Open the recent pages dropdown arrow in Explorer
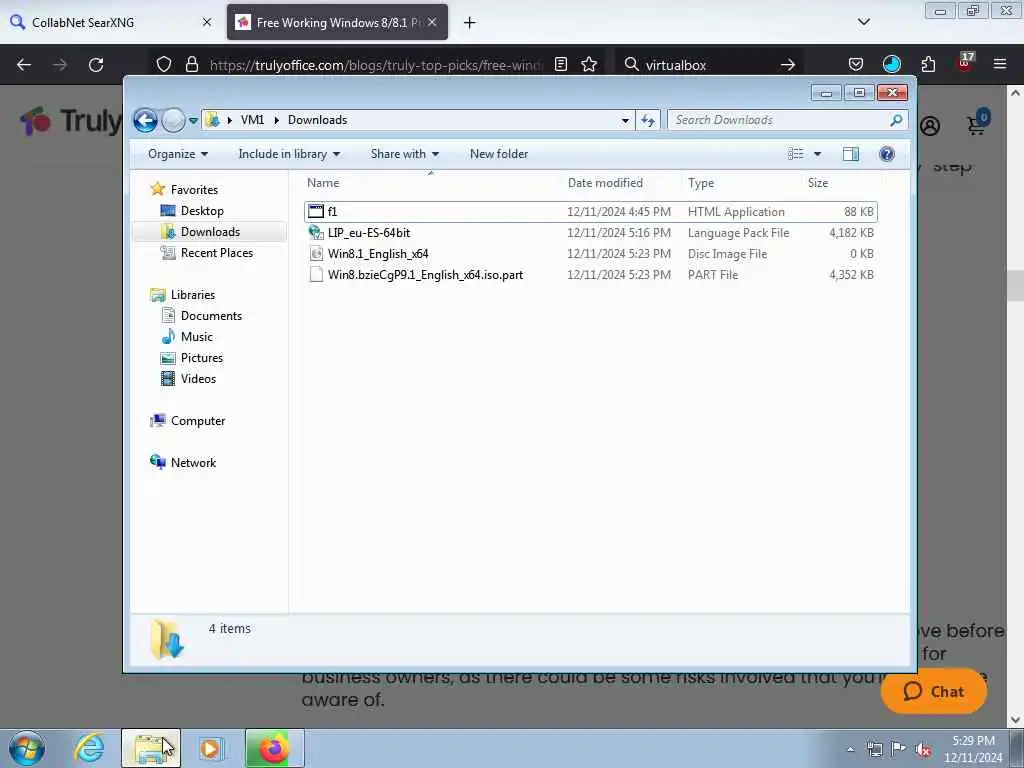1024x768 pixels. pos(193,121)
